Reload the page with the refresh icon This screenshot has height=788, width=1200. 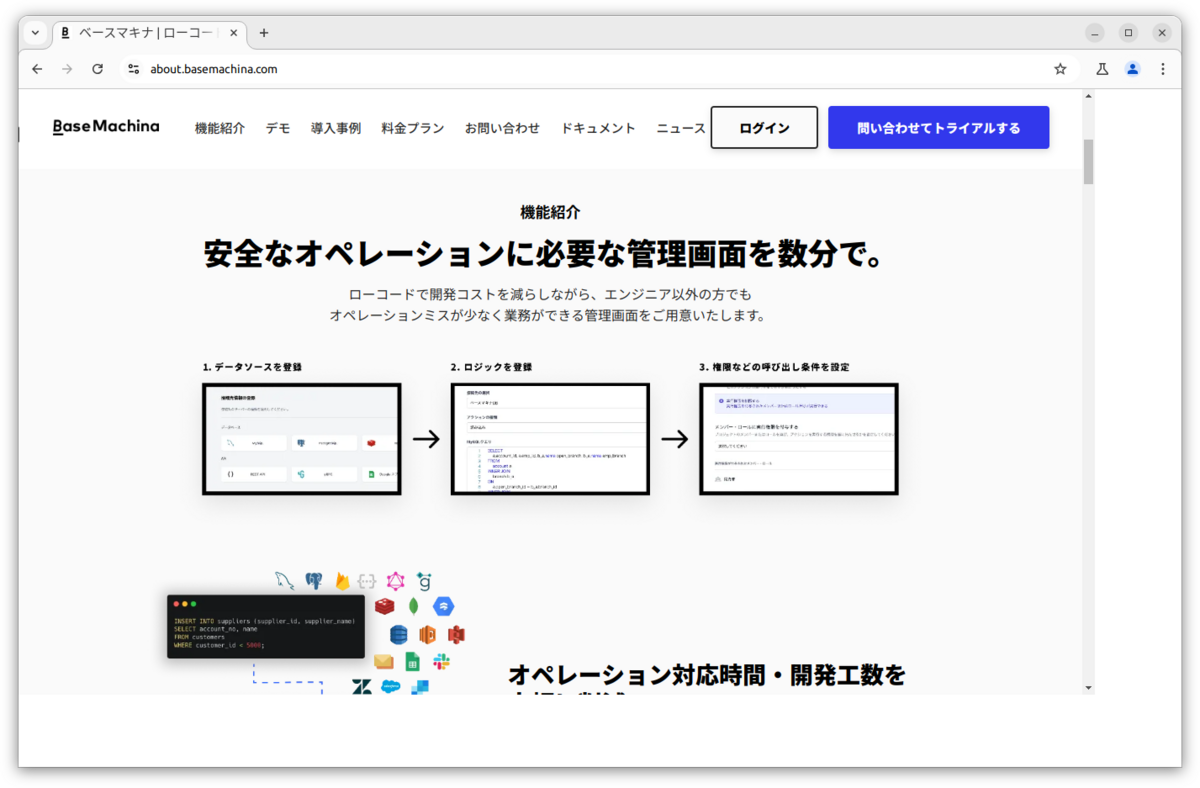click(x=97, y=69)
